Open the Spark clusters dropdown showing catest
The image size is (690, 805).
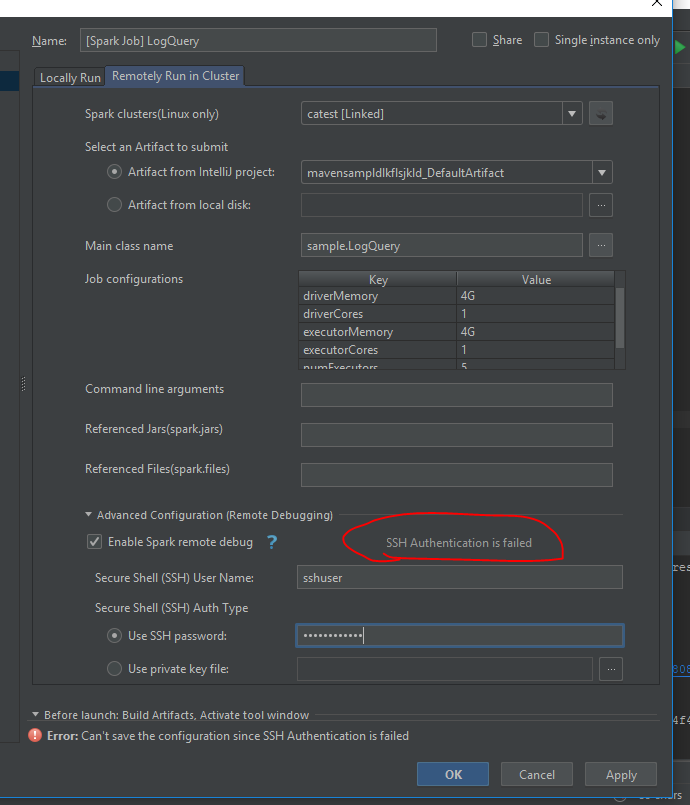coord(571,114)
